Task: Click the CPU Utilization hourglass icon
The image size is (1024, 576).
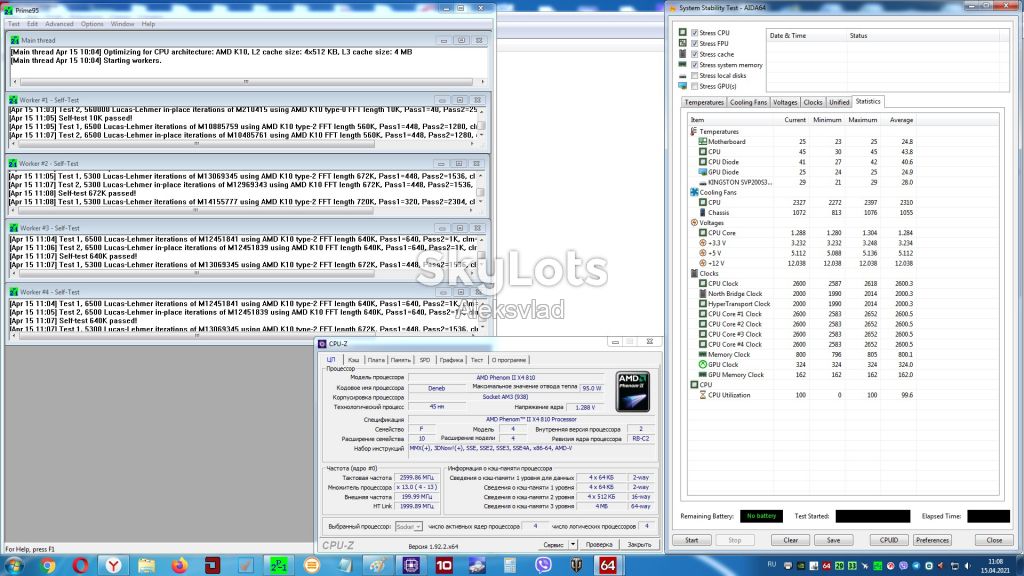Action: (x=703, y=395)
